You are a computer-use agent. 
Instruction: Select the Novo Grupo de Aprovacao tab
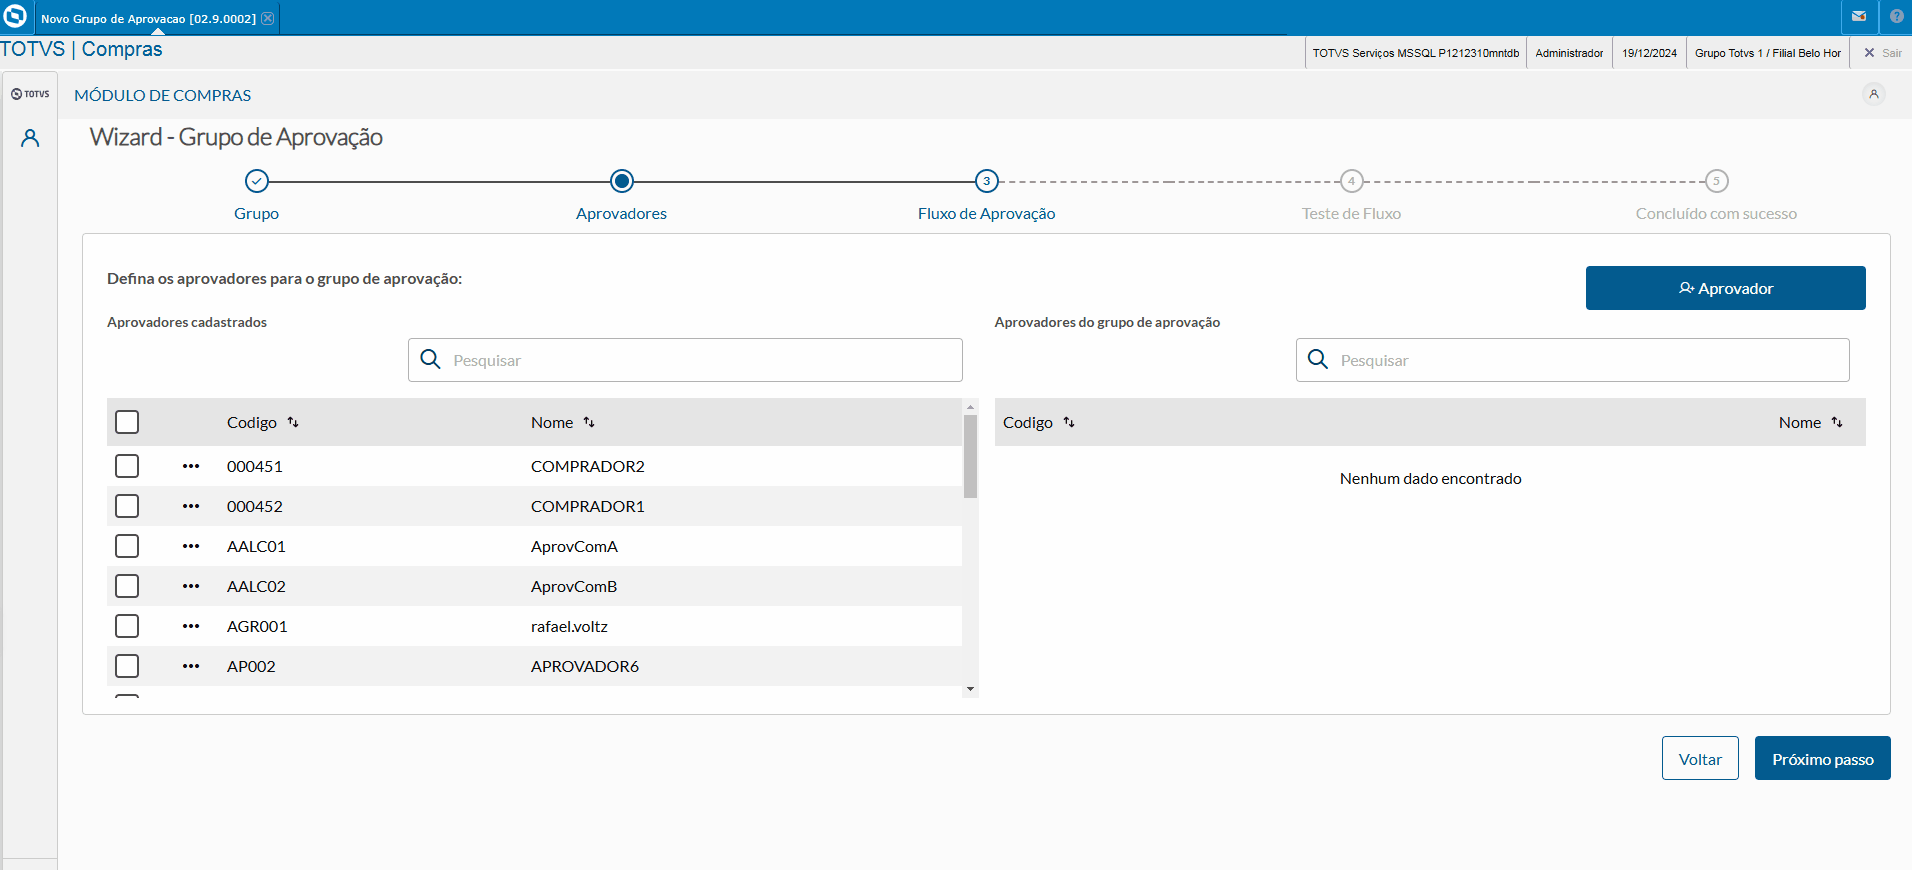[148, 18]
